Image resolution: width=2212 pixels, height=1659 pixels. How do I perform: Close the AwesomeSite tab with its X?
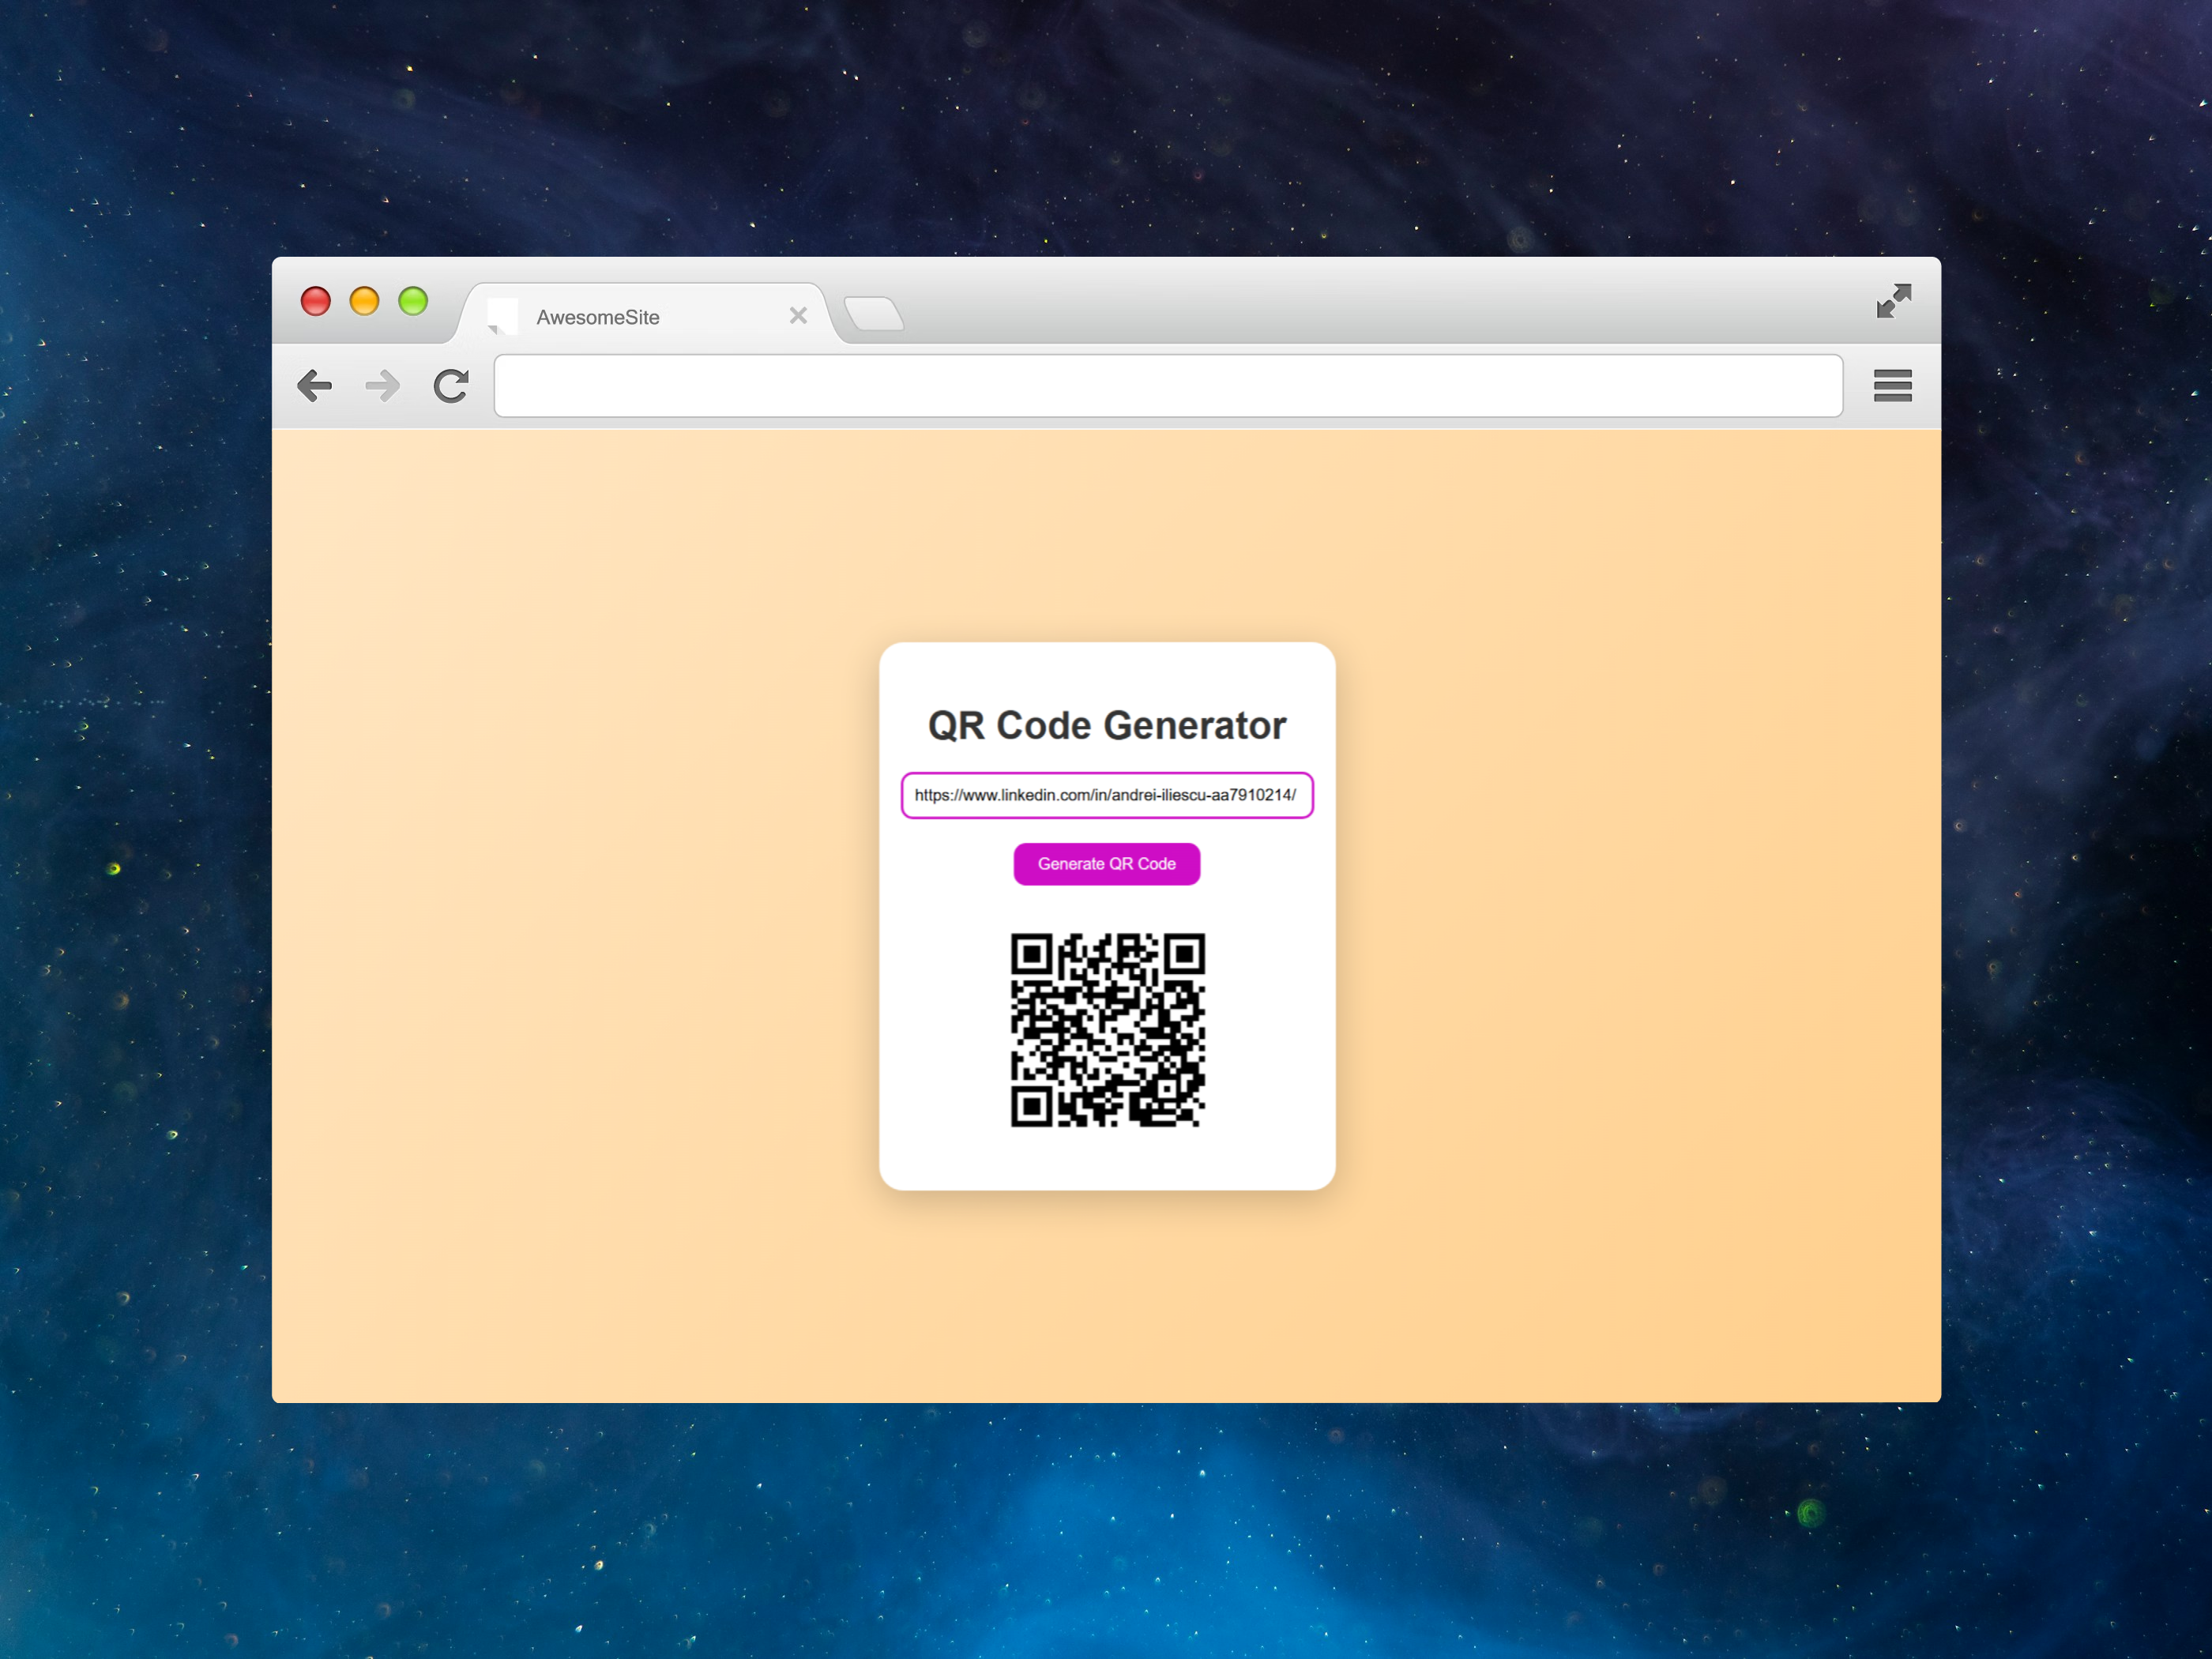(798, 316)
